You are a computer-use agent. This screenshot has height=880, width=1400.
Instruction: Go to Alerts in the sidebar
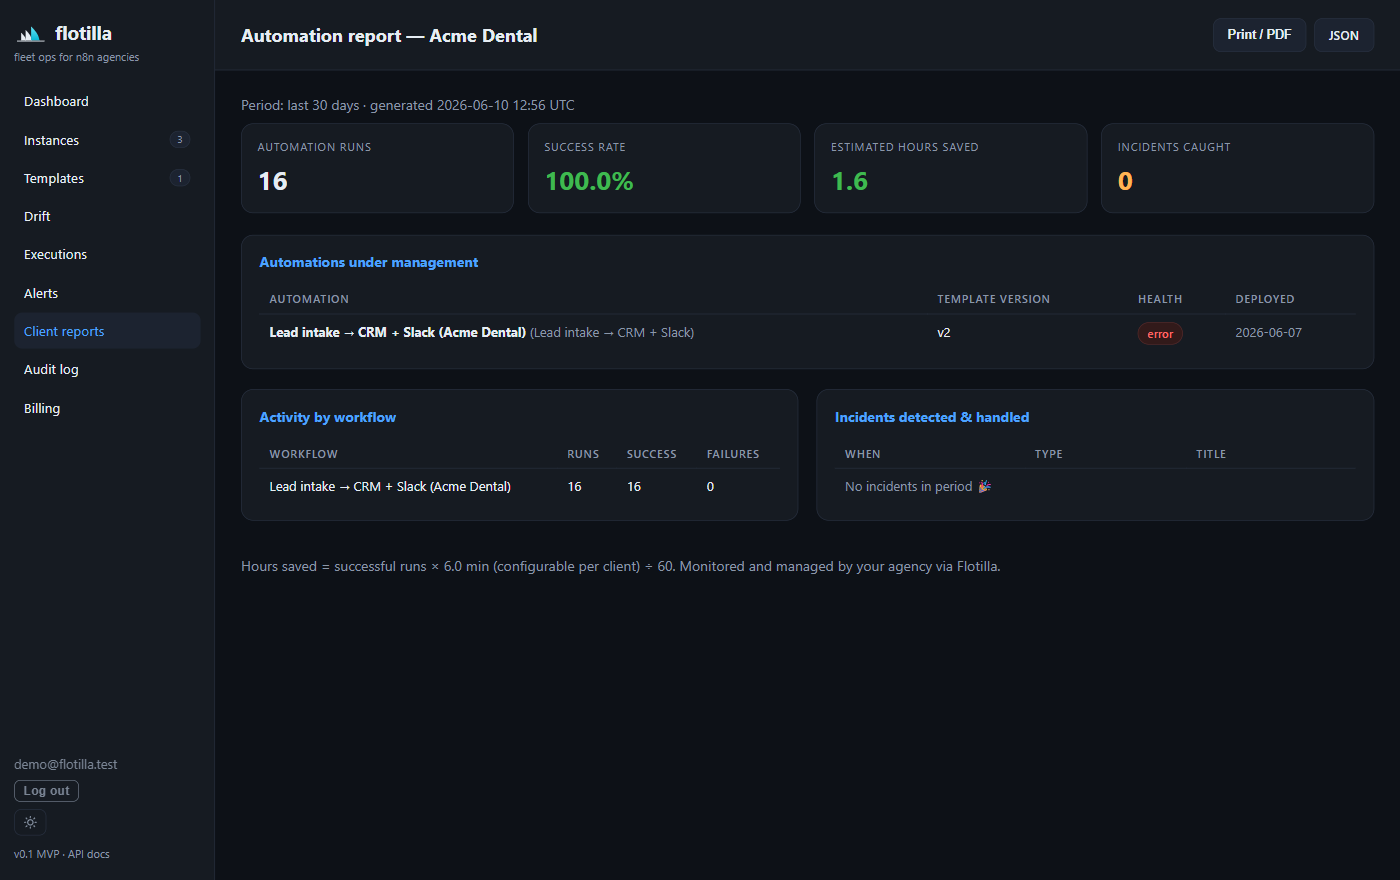[x=107, y=293]
